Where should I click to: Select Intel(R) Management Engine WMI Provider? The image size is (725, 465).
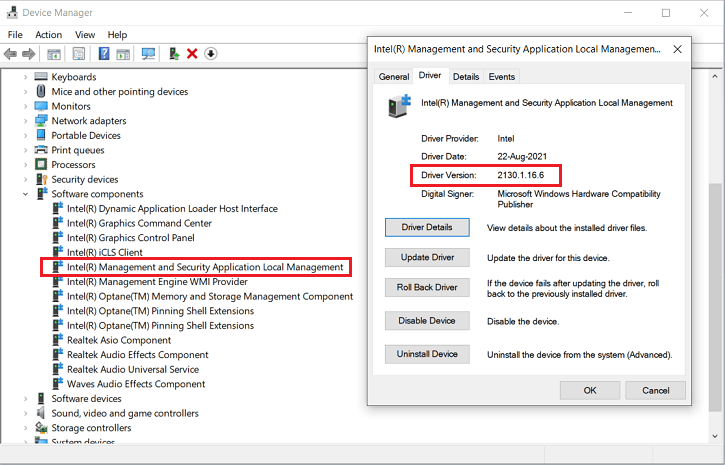pyautogui.click(x=157, y=281)
